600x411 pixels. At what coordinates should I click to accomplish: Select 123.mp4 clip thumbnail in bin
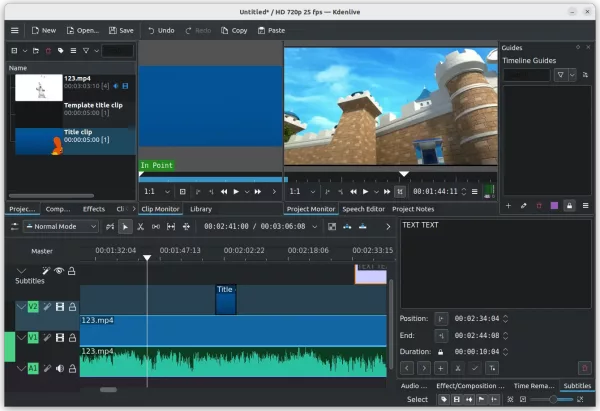pos(39,88)
